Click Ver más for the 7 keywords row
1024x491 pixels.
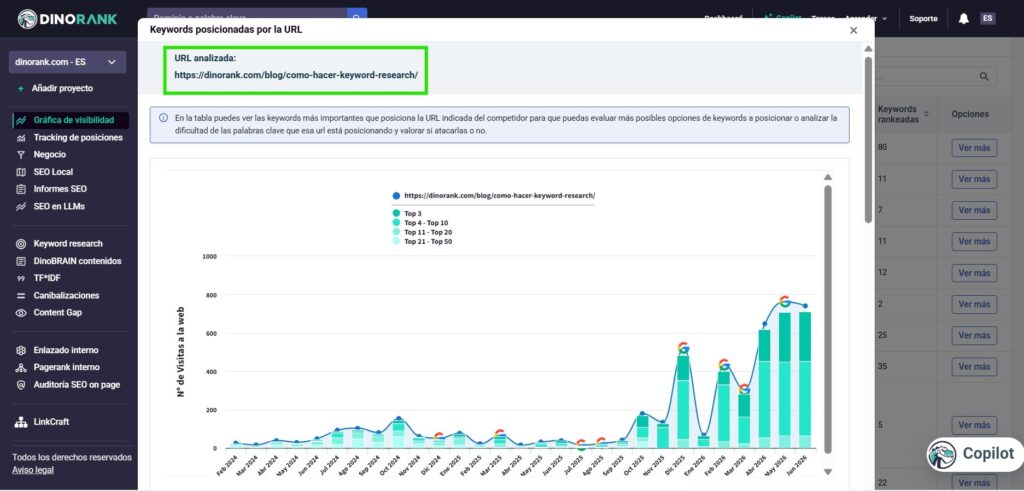click(x=974, y=210)
